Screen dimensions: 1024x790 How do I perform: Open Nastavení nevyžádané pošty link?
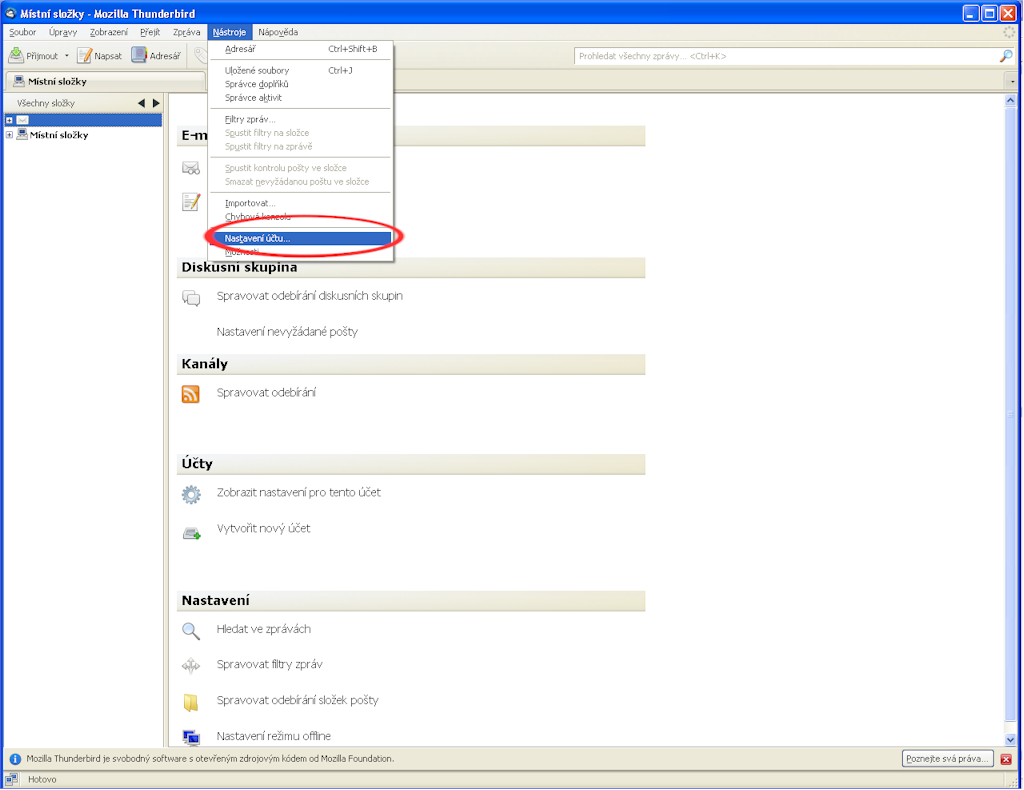click(x=287, y=332)
